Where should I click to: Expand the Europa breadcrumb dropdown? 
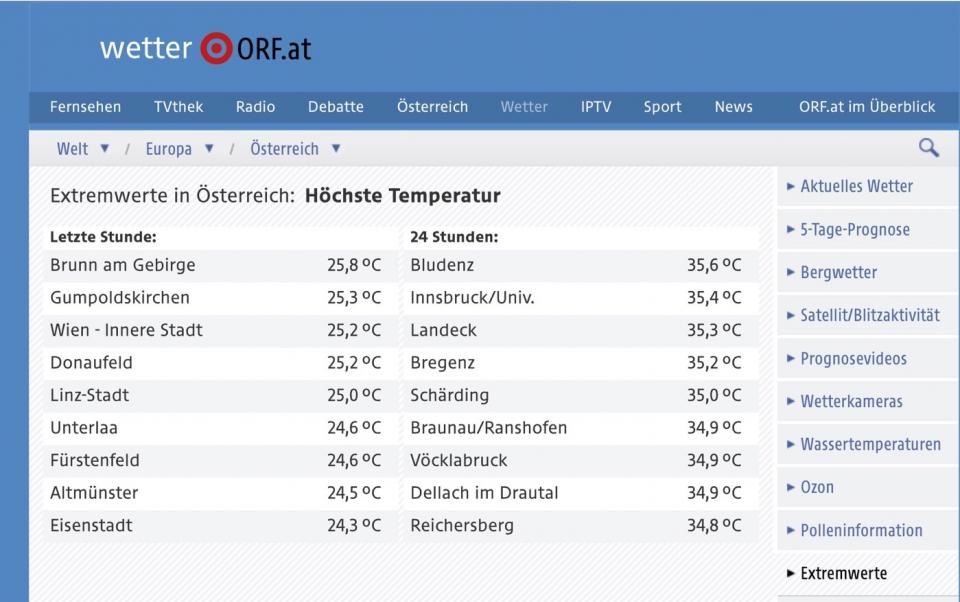pos(209,149)
